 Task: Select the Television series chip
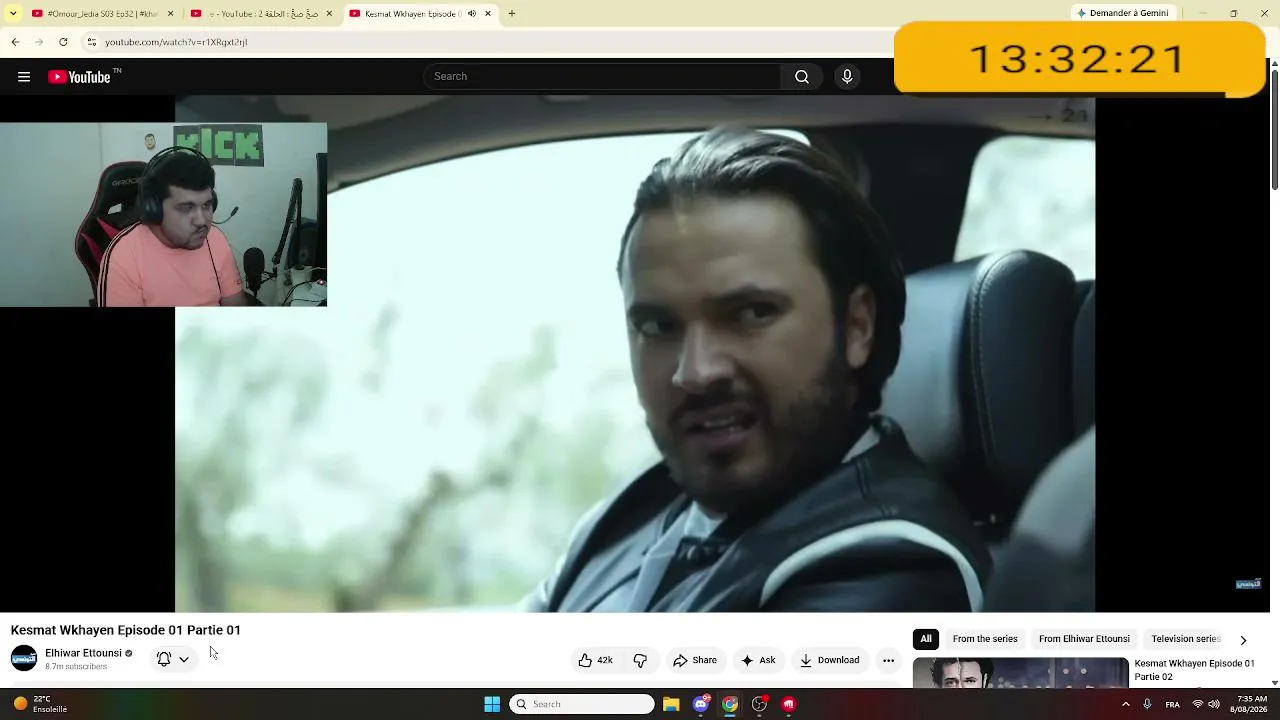pos(1186,639)
